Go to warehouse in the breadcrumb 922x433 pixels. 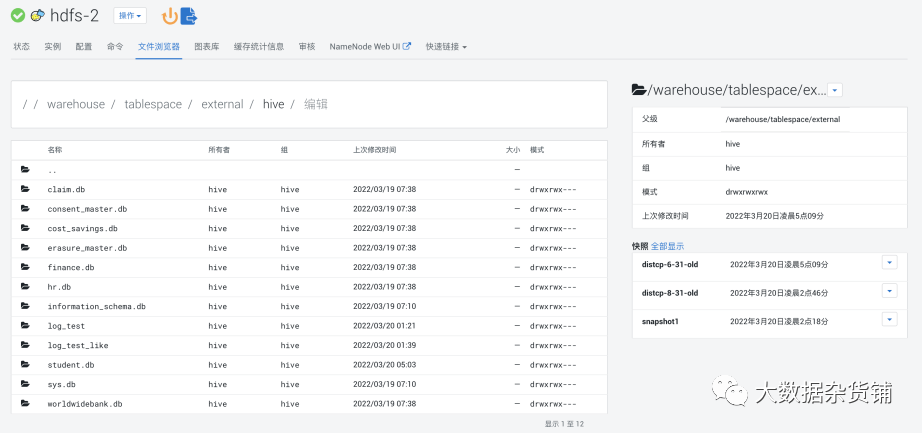tap(76, 104)
